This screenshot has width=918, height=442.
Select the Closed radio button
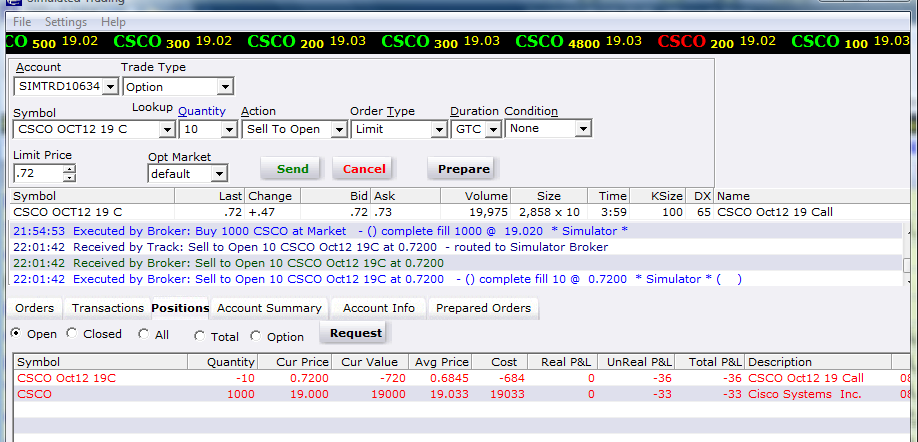coord(71,333)
